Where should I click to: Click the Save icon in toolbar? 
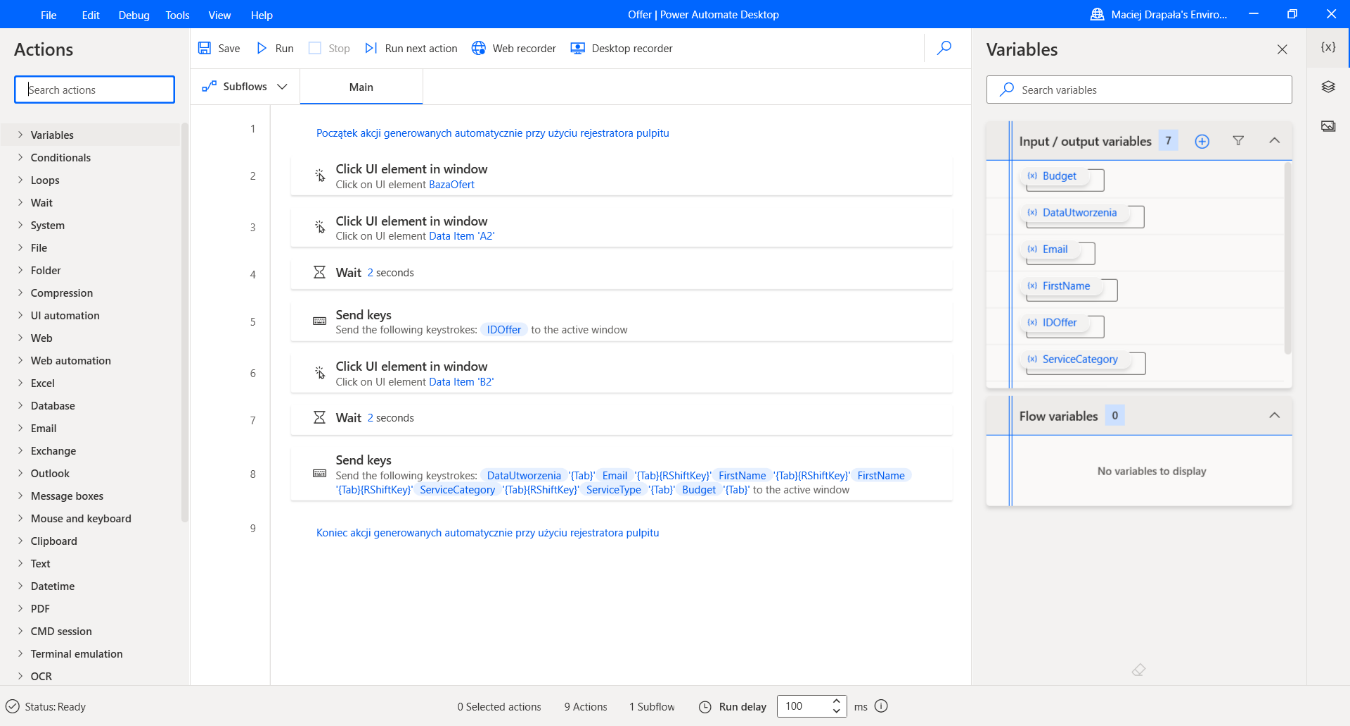click(x=205, y=48)
